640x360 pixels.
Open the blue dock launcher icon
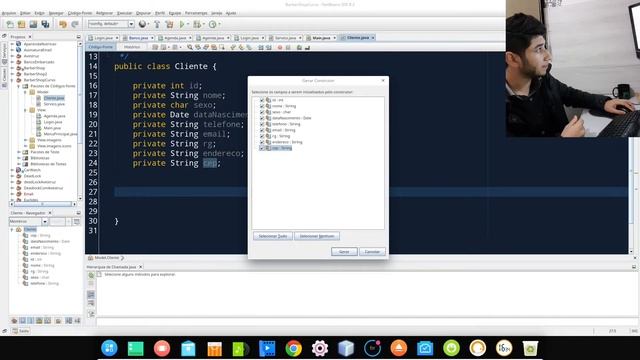(109, 348)
